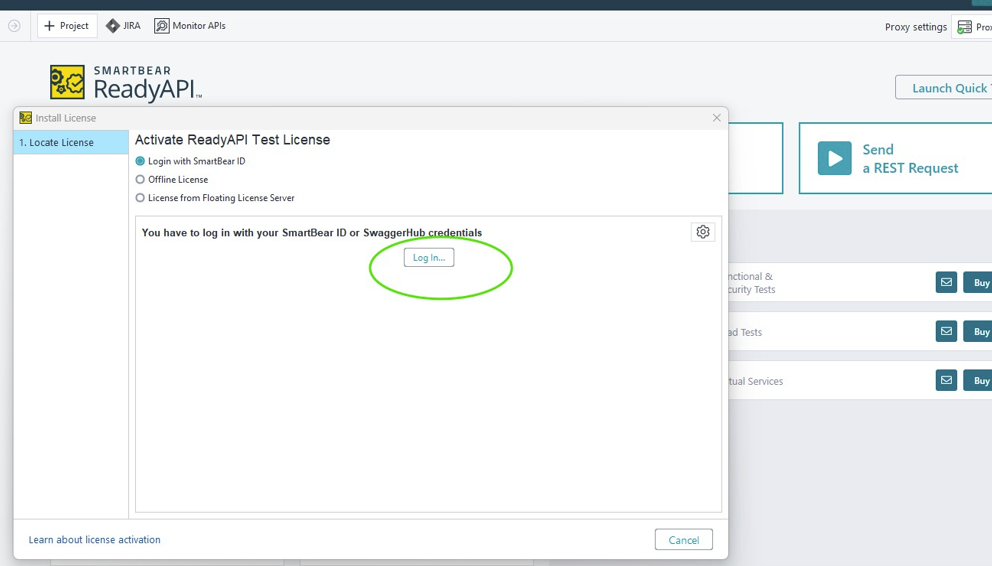The image size is (992, 566).
Task: Create a new Project from toolbar
Action: (67, 26)
